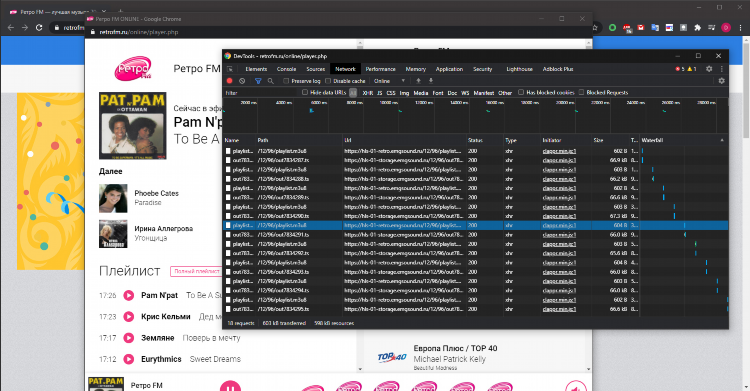Click the Waterfall column sort arrow
The width and height of the screenshot is (750, 391).
pos(722,140)
